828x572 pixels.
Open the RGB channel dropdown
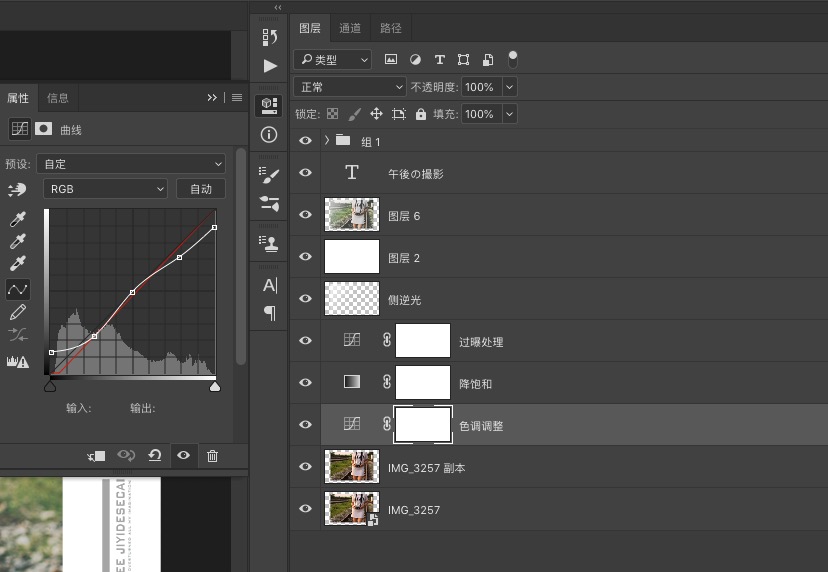(x=105, y=189)
